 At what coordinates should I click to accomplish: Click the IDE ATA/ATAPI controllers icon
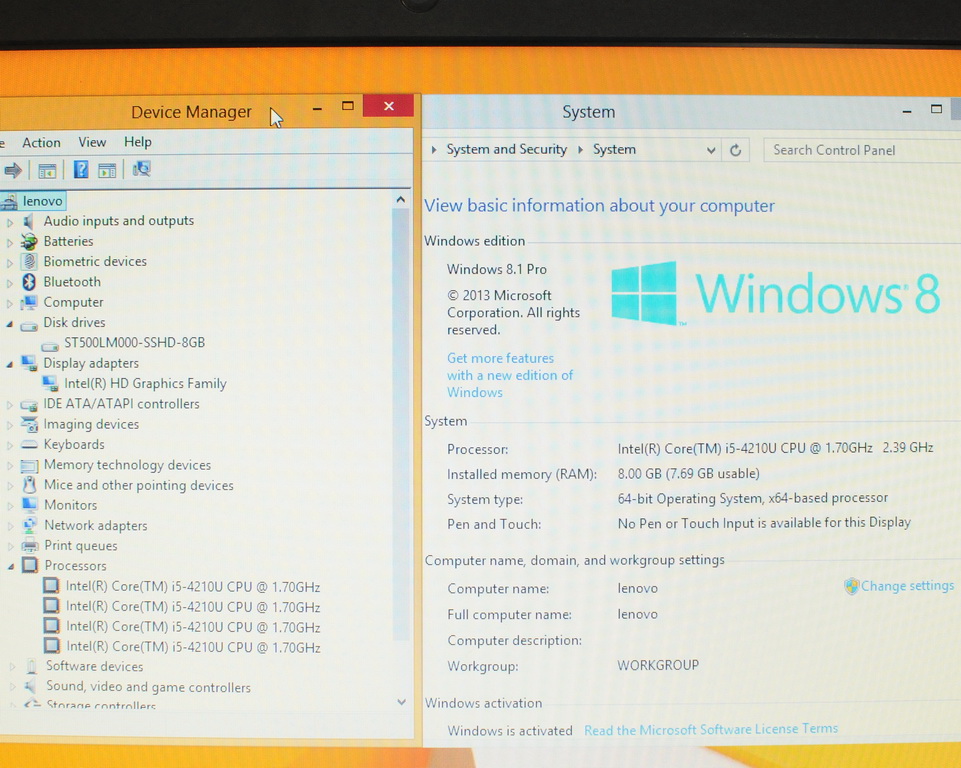click(29, 405)
